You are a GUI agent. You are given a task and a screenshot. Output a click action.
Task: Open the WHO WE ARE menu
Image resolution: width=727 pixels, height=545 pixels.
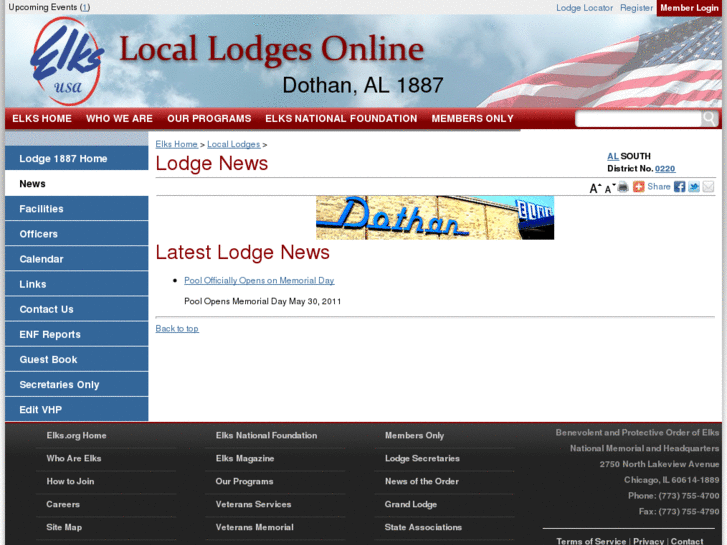pos(119,119)
